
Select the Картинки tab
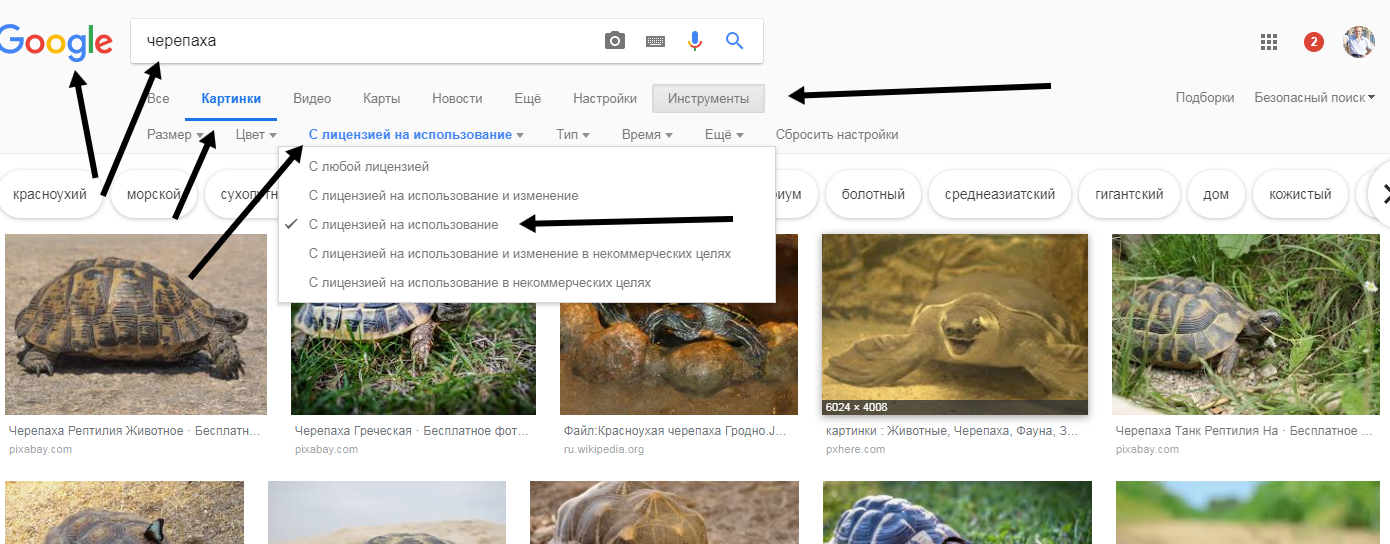point(231,98)
